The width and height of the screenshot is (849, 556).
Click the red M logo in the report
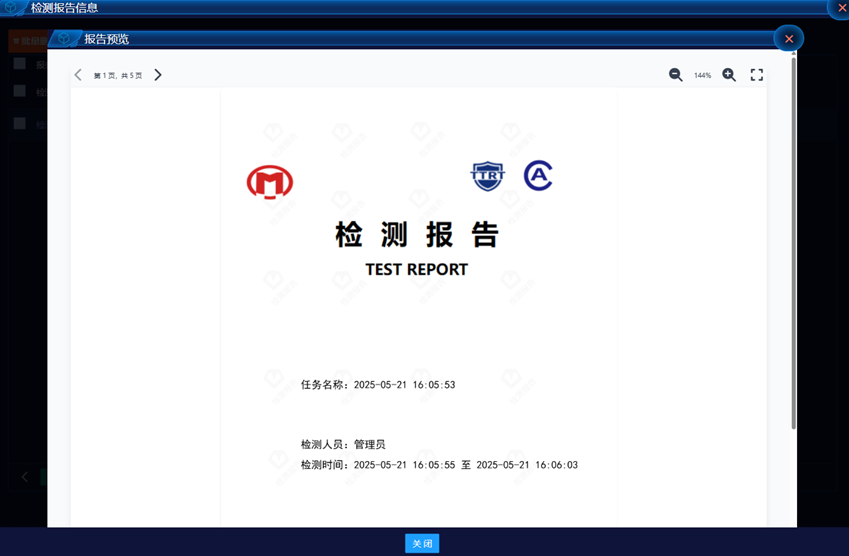coord(270,182)
